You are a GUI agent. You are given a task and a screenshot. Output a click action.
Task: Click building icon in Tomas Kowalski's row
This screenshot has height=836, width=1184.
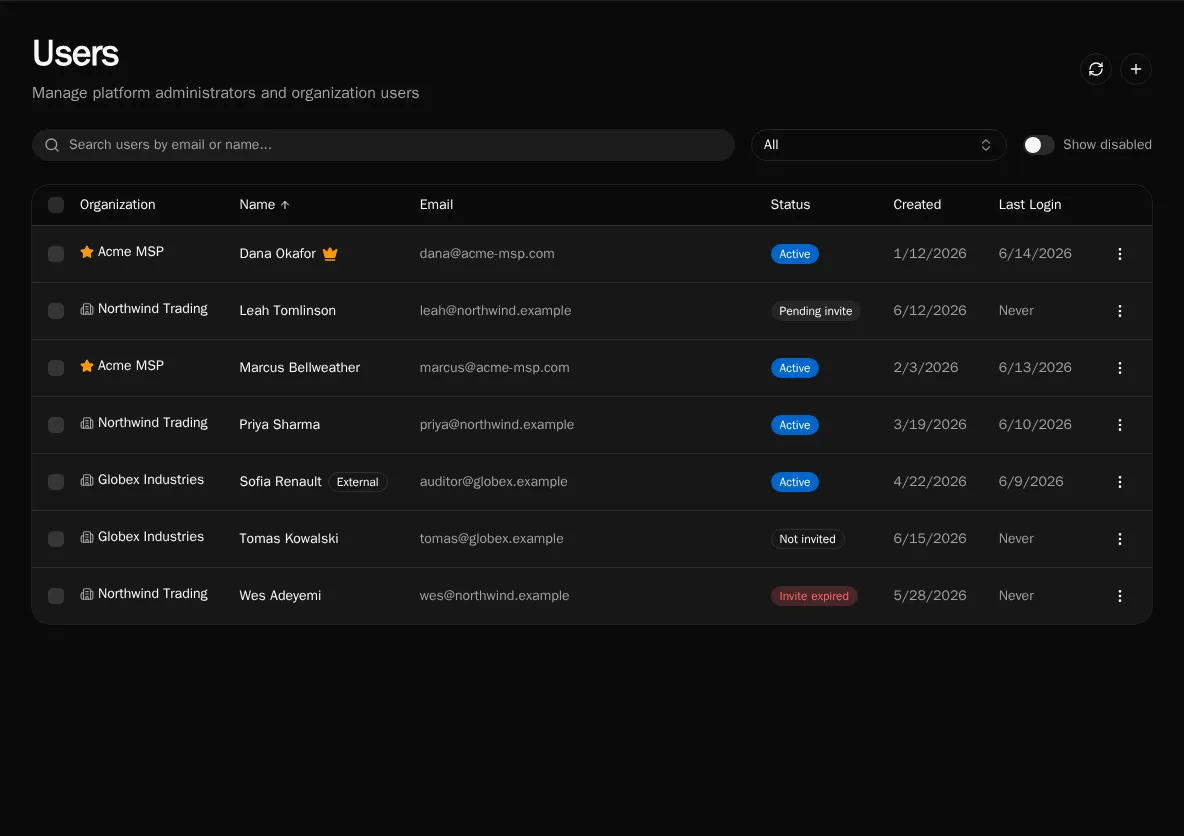click(x=87, y=537)
